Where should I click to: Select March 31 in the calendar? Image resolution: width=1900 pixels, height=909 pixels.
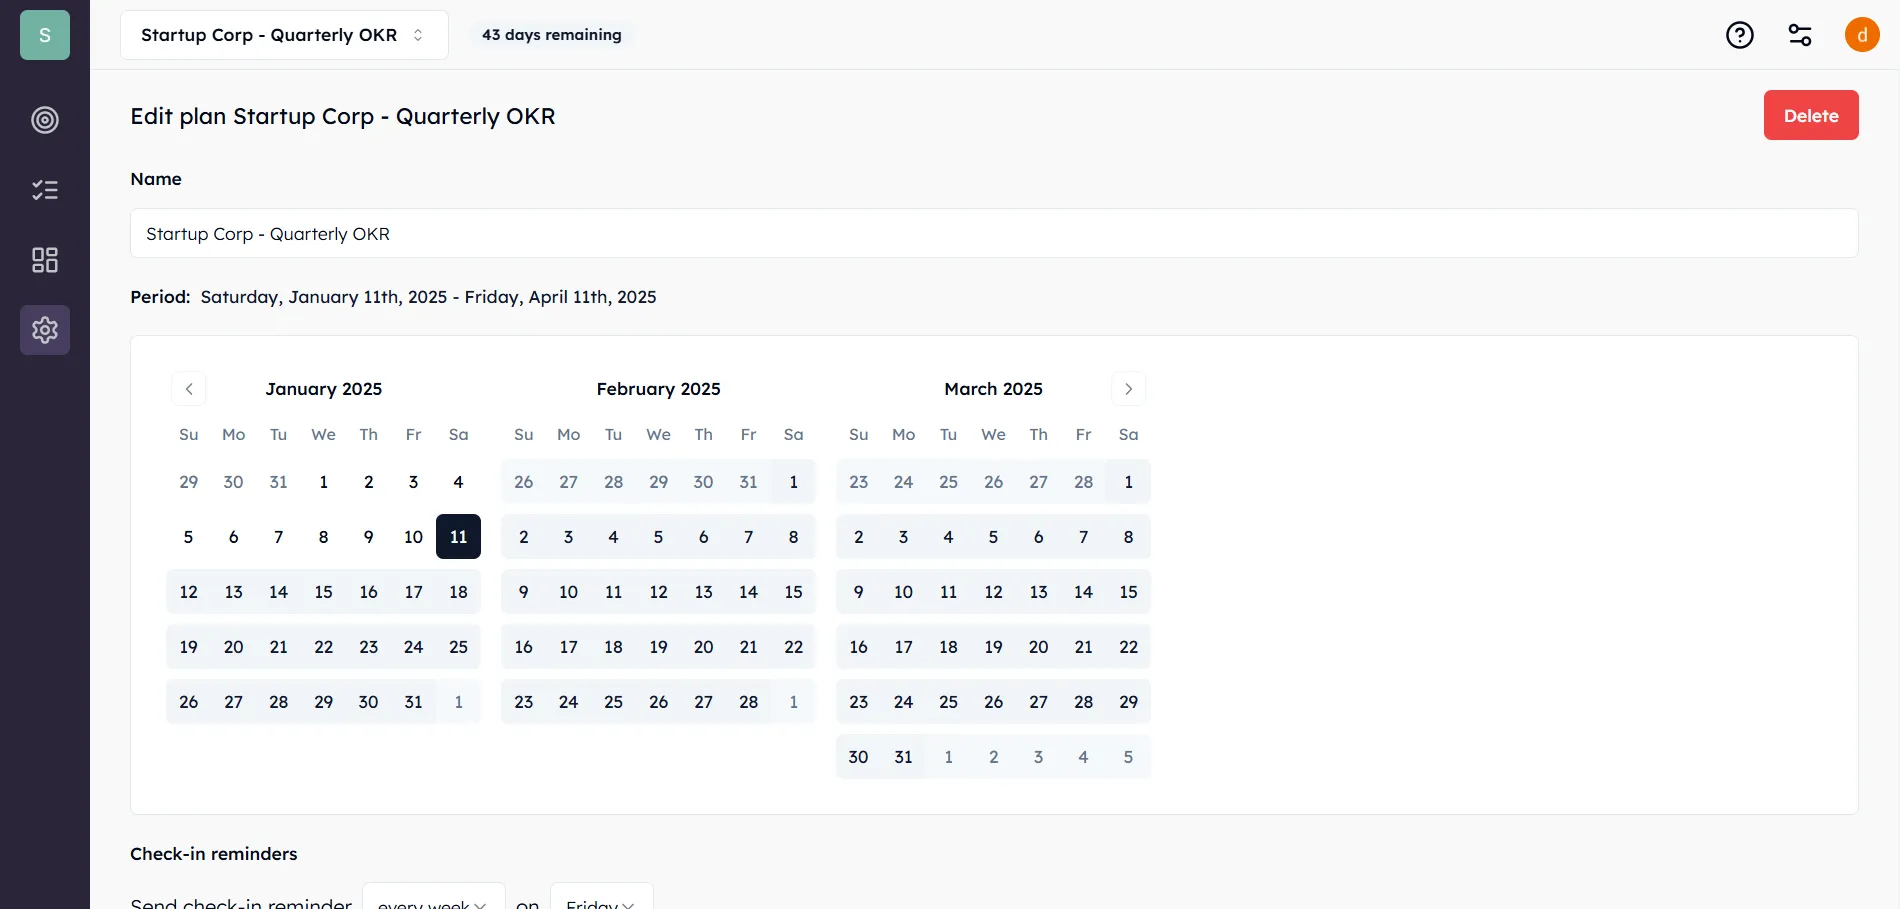tap(903, 757)
